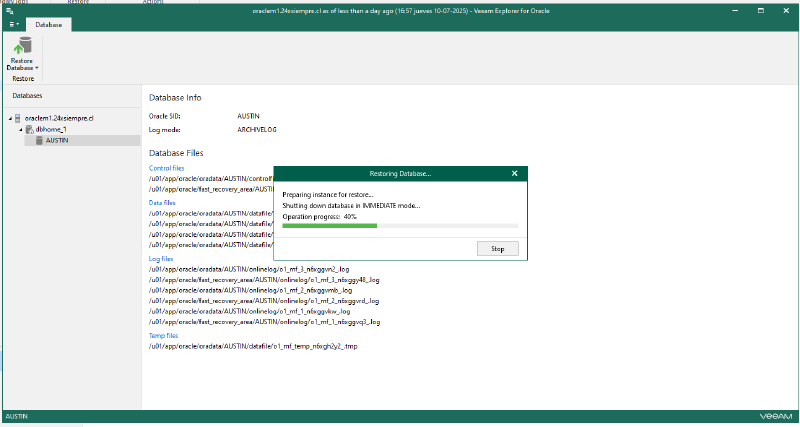Click the AUSTIN Oracle SID value
This screenshot has width=800, height=427.
(248, 116)
